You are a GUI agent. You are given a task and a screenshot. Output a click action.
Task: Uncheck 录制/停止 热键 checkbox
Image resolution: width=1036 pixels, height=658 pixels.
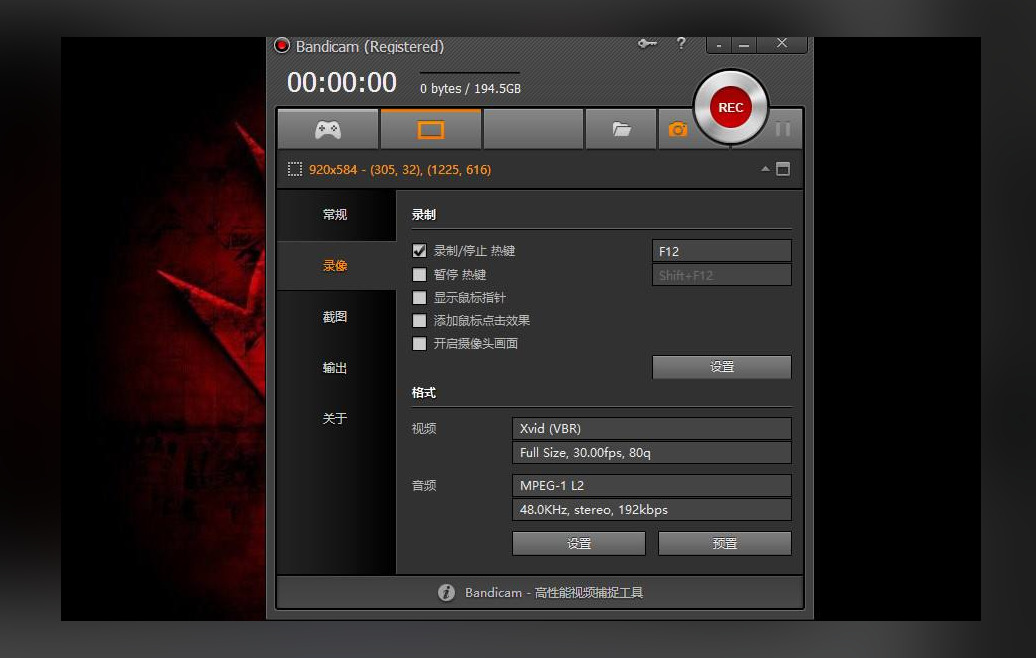[x=419, y=251]
